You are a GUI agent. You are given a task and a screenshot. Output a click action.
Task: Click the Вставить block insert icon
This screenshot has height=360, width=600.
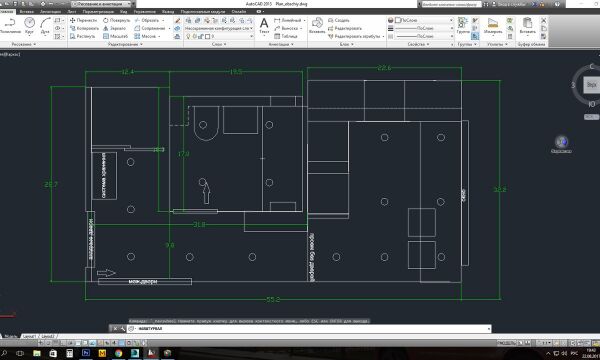point(317,26)
